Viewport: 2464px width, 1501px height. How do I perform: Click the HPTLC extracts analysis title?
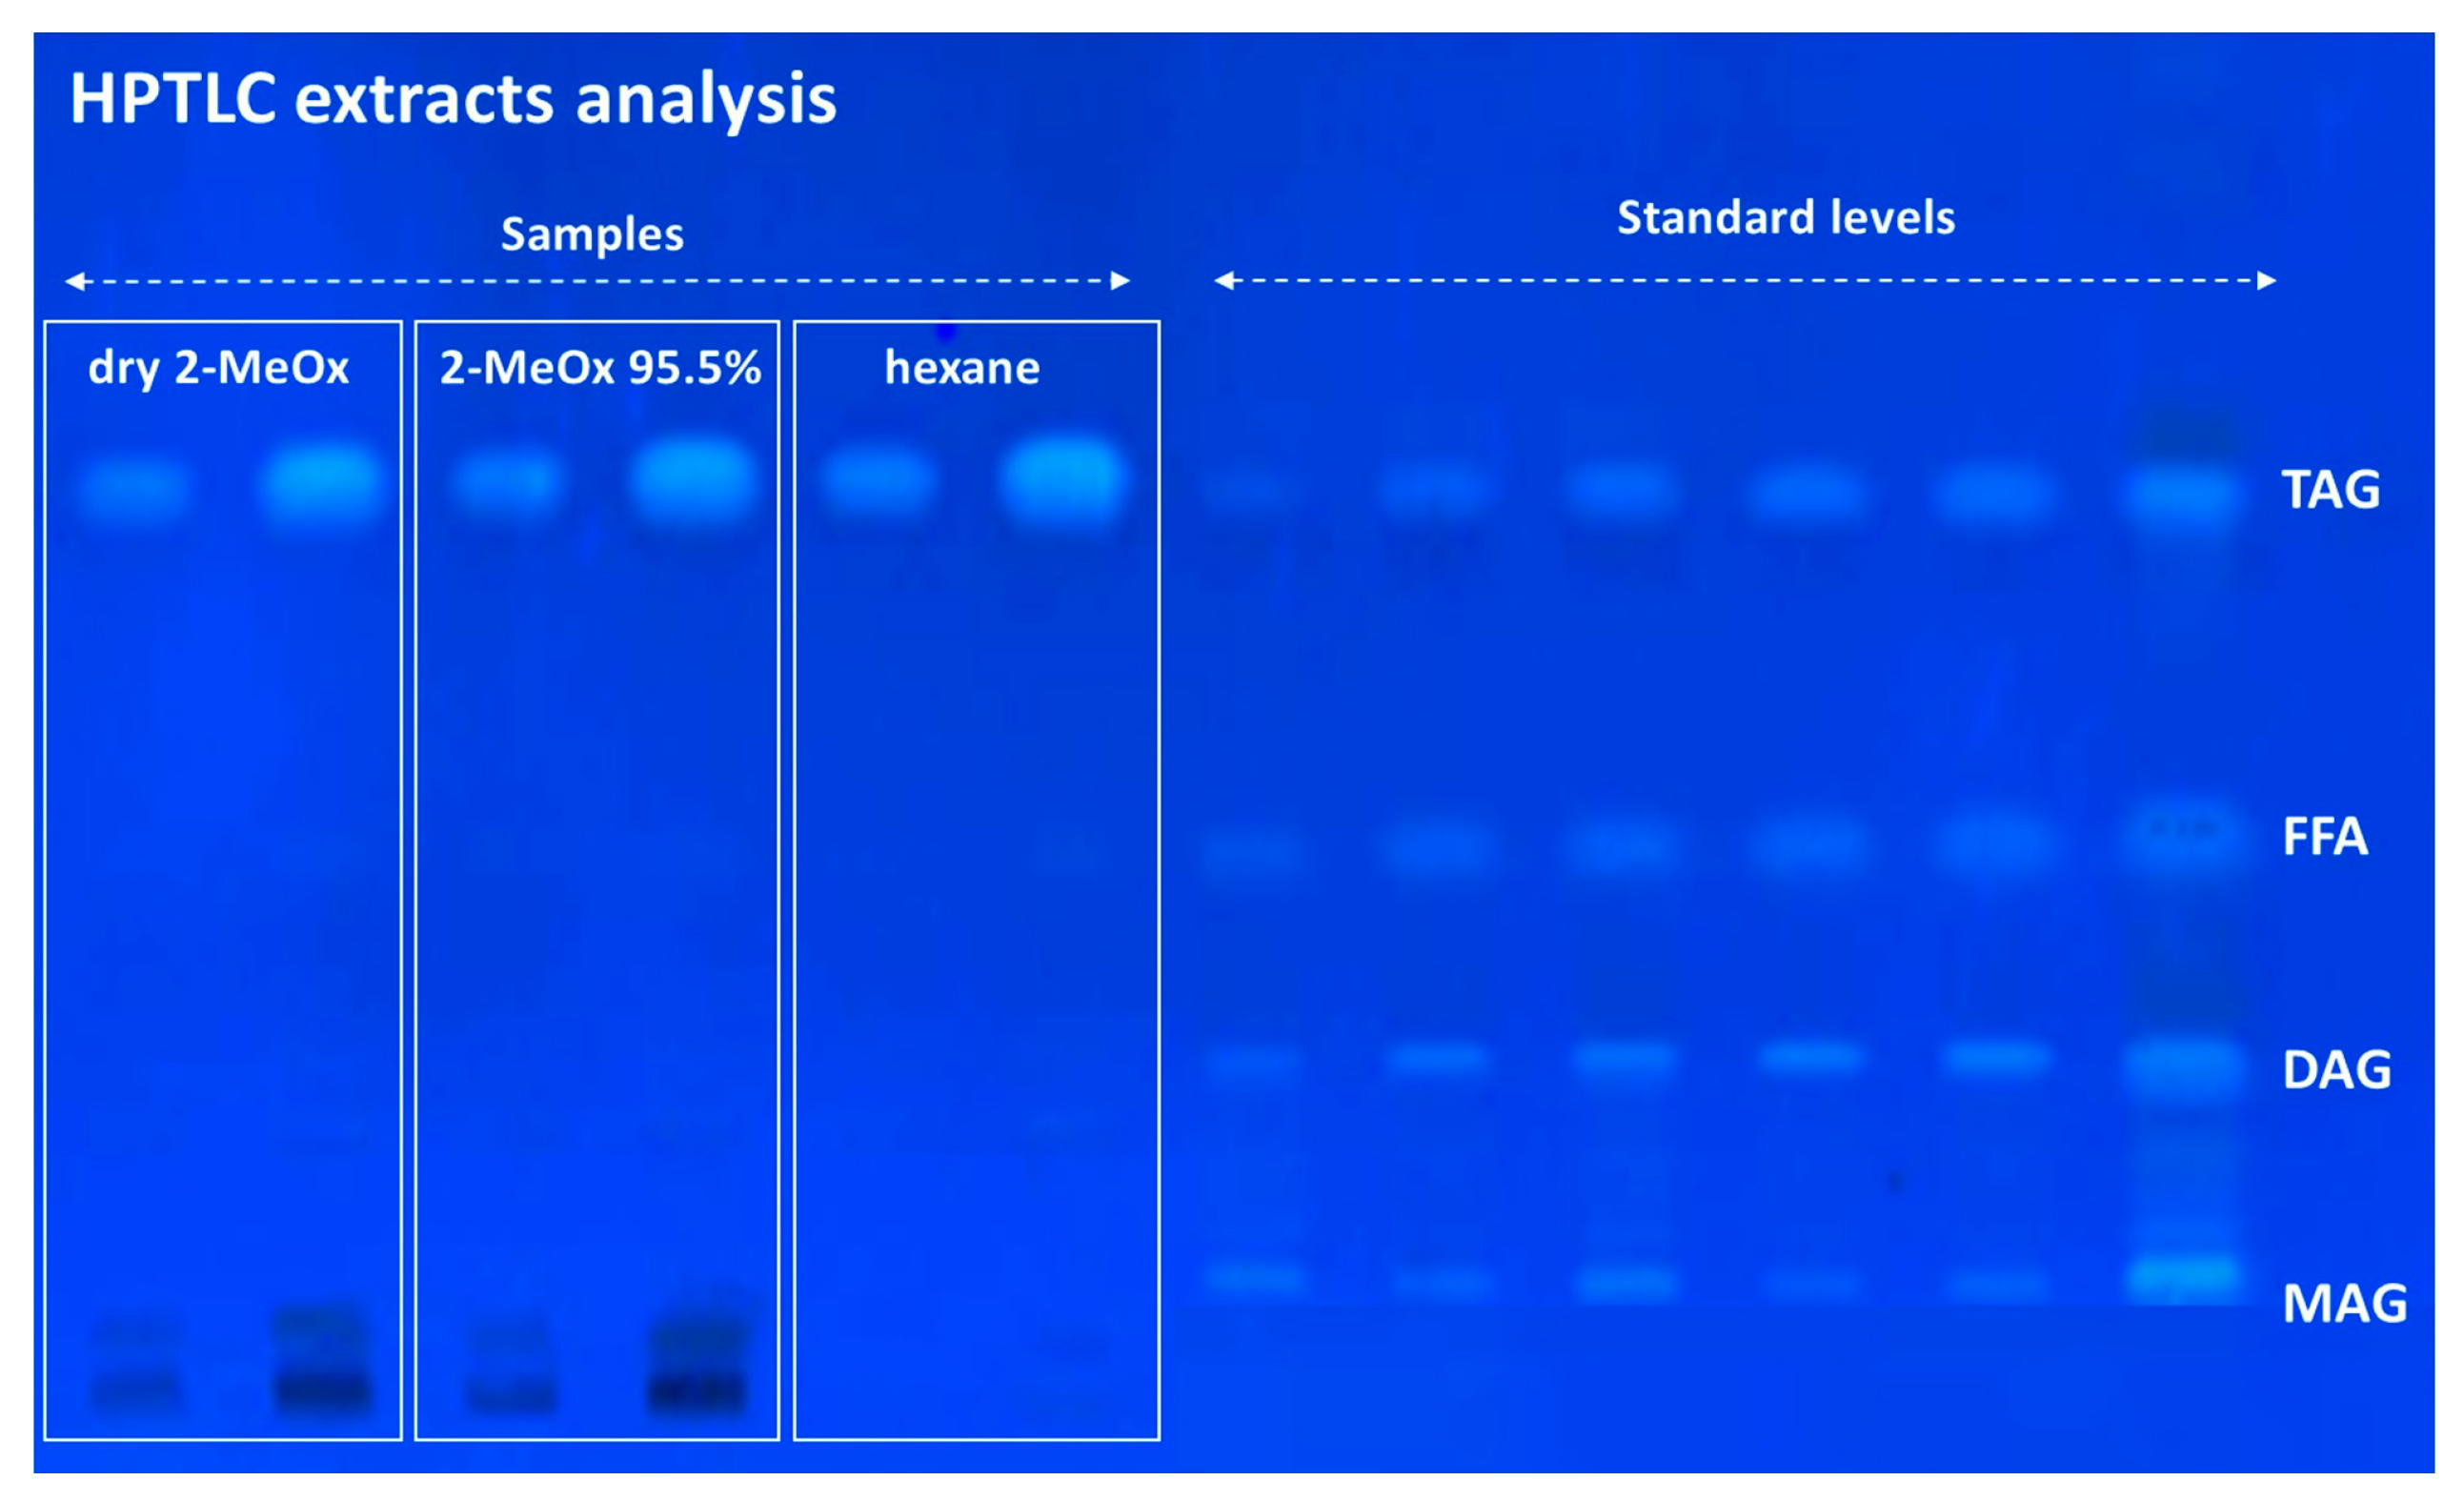click(452, 100)
